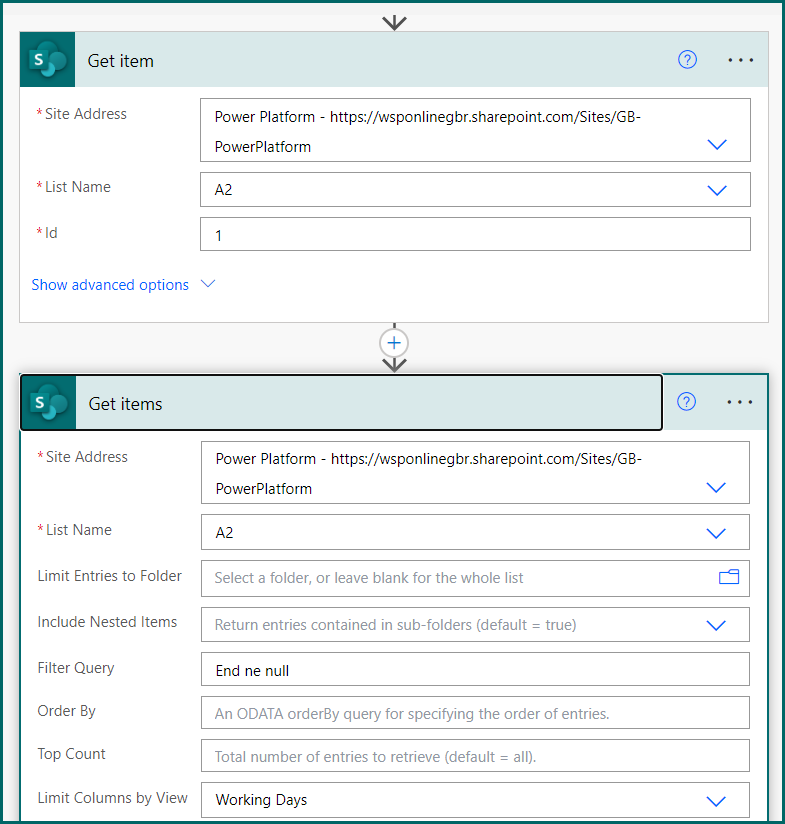Click the Get item Site Address URL text

point(428,131)
